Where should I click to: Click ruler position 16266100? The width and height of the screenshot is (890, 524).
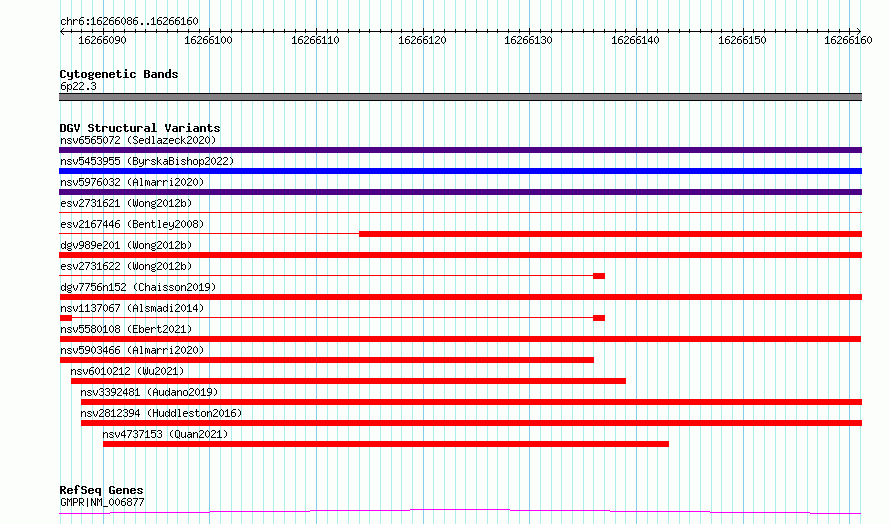pos(208,40)
